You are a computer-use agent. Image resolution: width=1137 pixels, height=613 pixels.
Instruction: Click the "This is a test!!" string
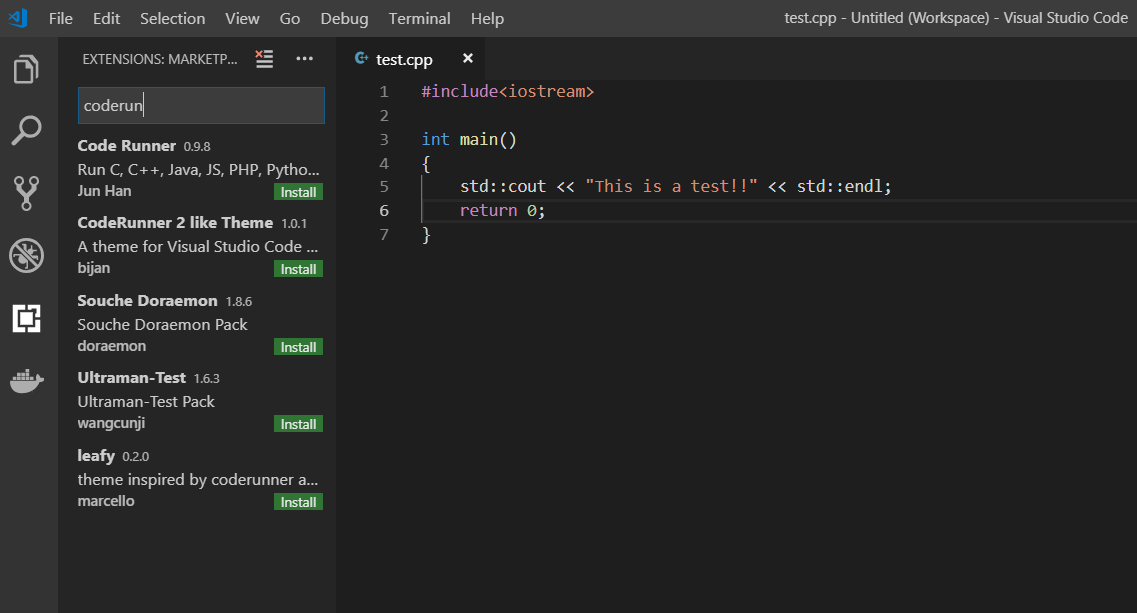tap(671, 186)
